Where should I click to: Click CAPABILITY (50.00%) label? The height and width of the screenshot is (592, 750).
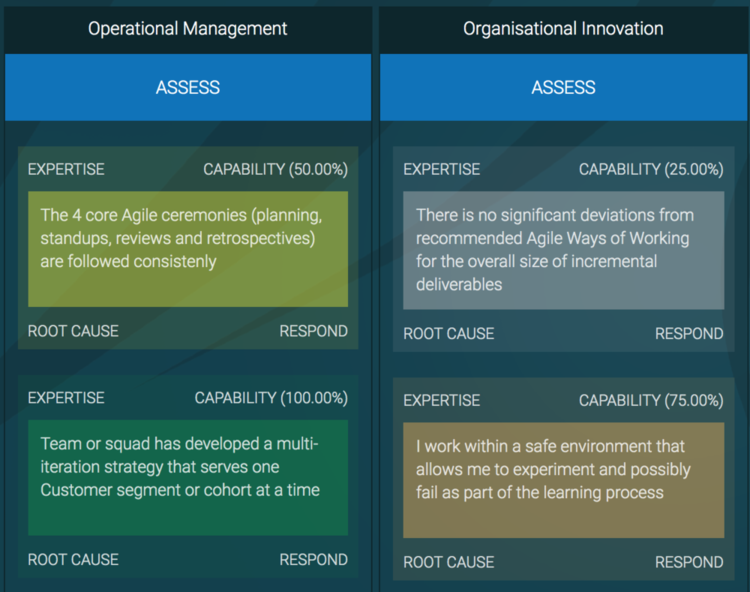276,169
